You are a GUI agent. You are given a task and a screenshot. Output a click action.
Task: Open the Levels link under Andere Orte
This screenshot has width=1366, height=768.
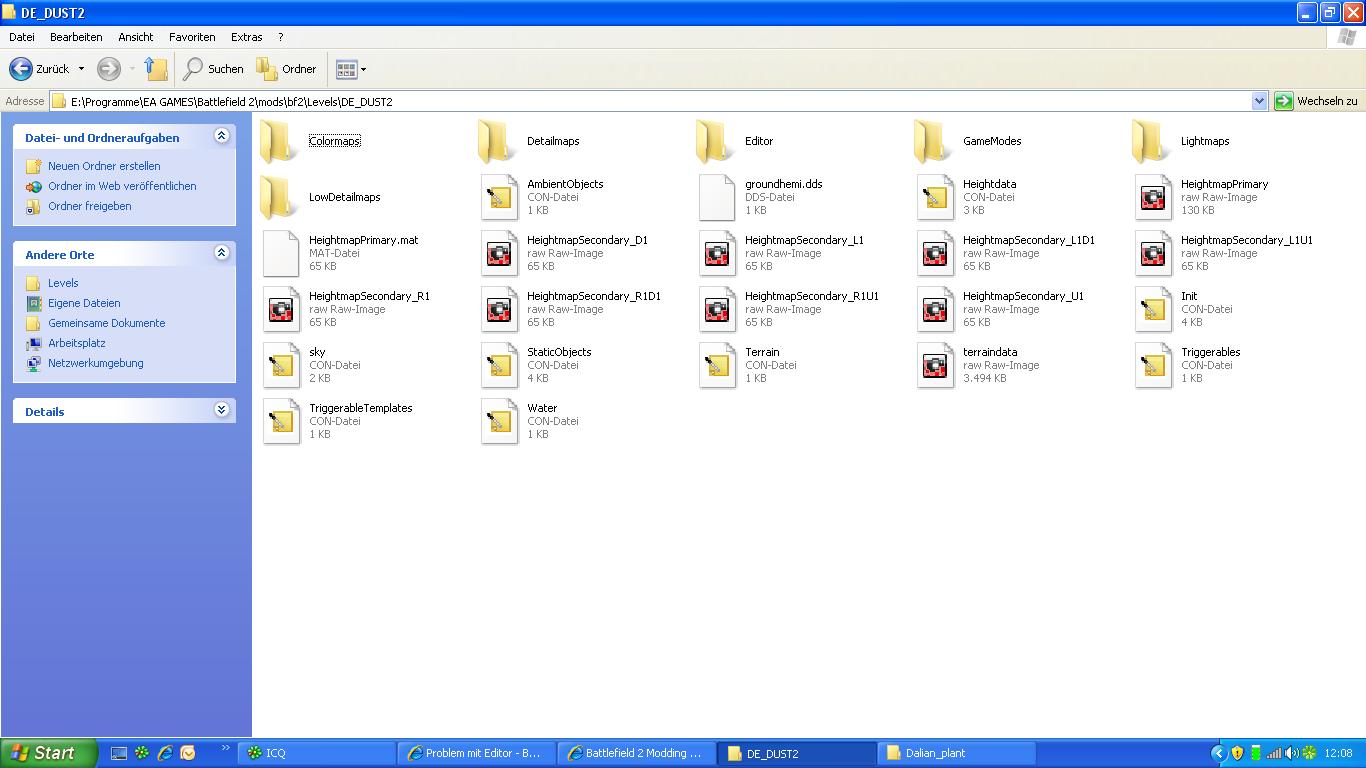coord(63,283)
